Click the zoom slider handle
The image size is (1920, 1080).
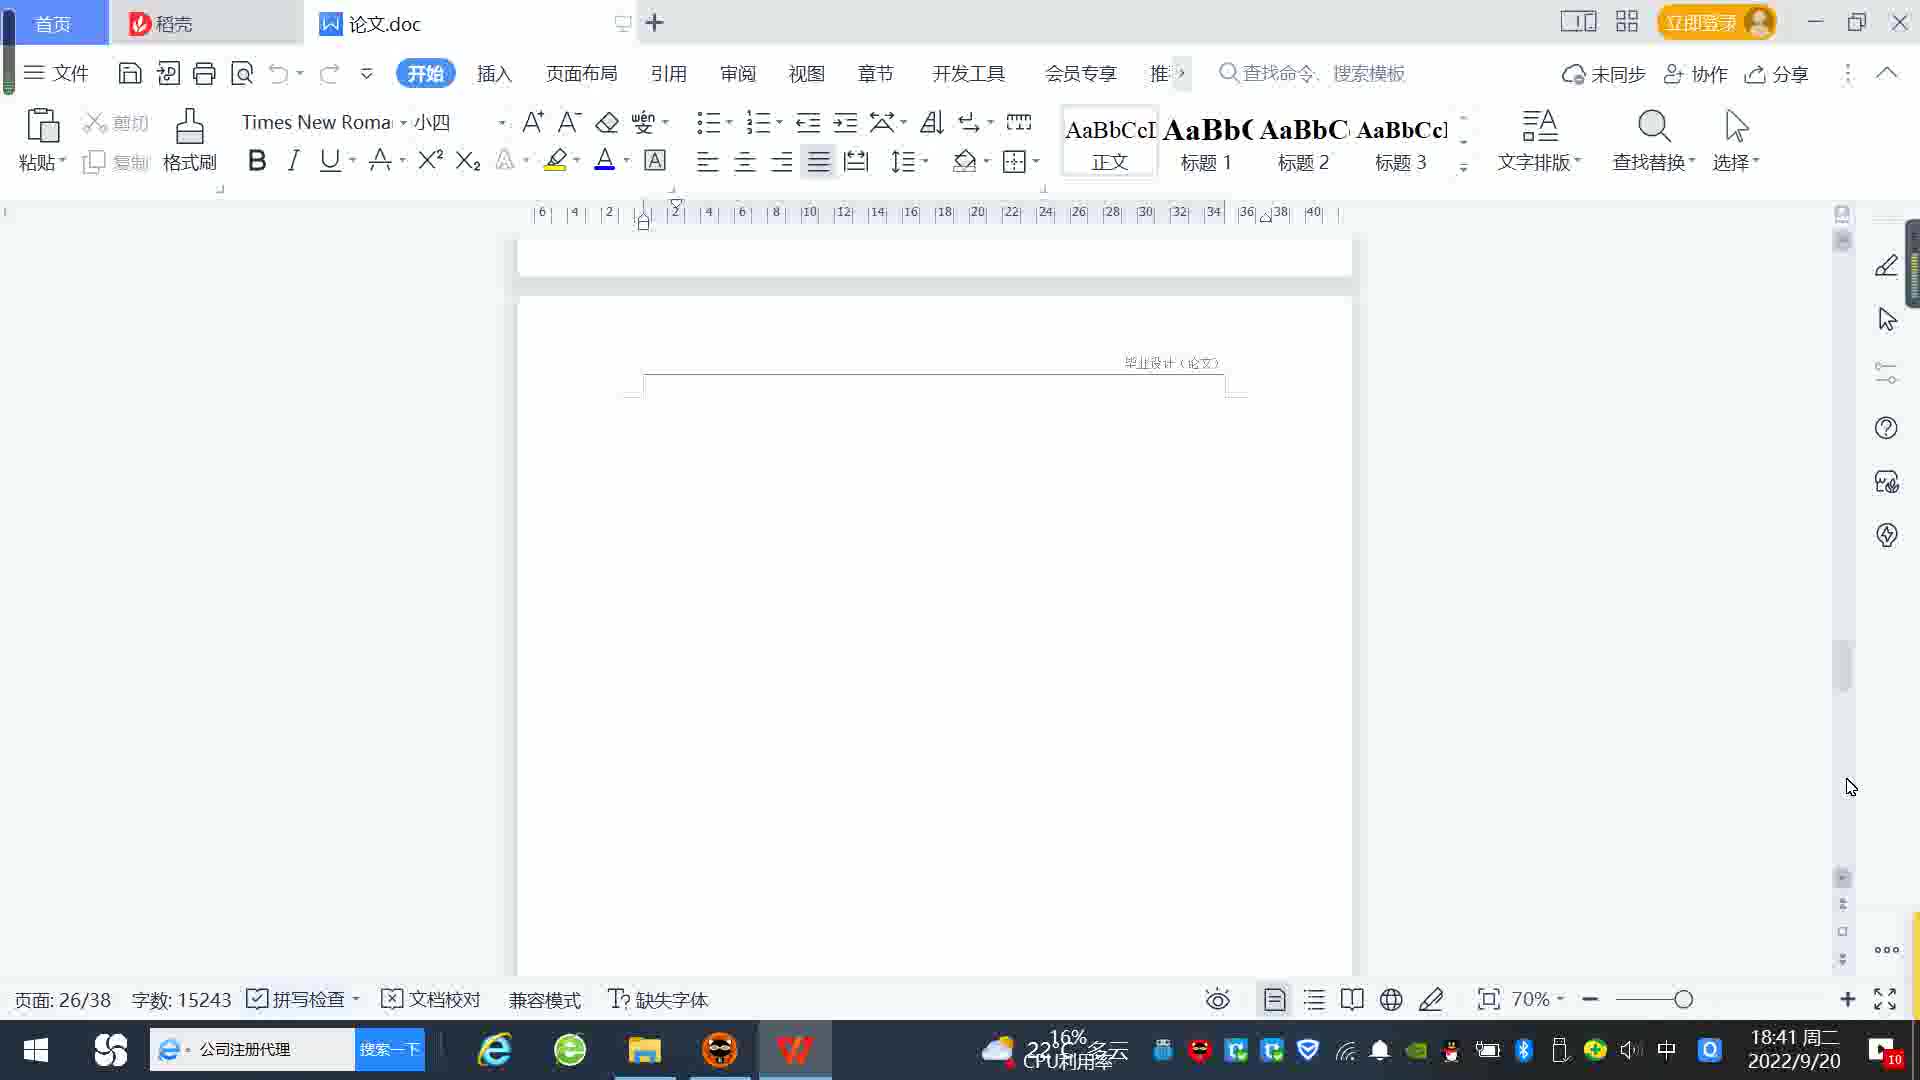(x=1683, y=999)
